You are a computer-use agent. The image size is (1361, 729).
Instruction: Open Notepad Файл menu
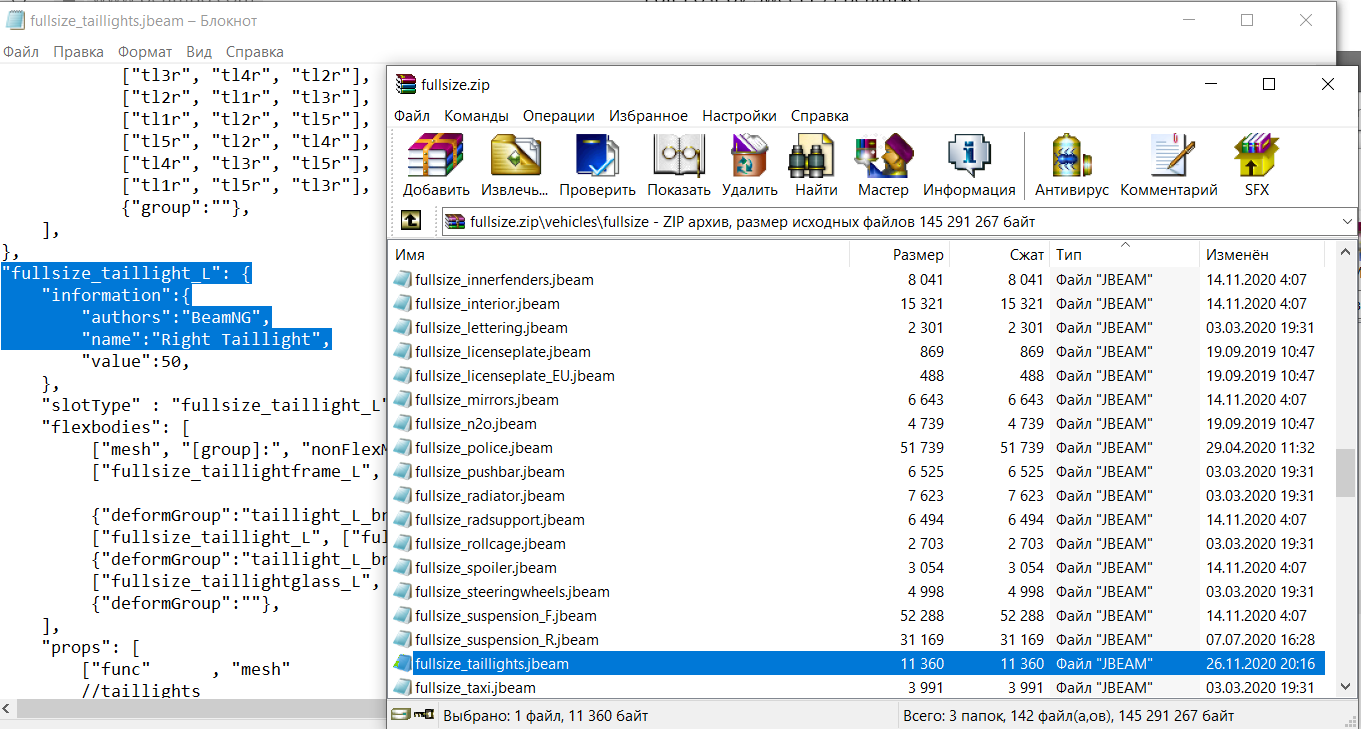pos(21,52)
